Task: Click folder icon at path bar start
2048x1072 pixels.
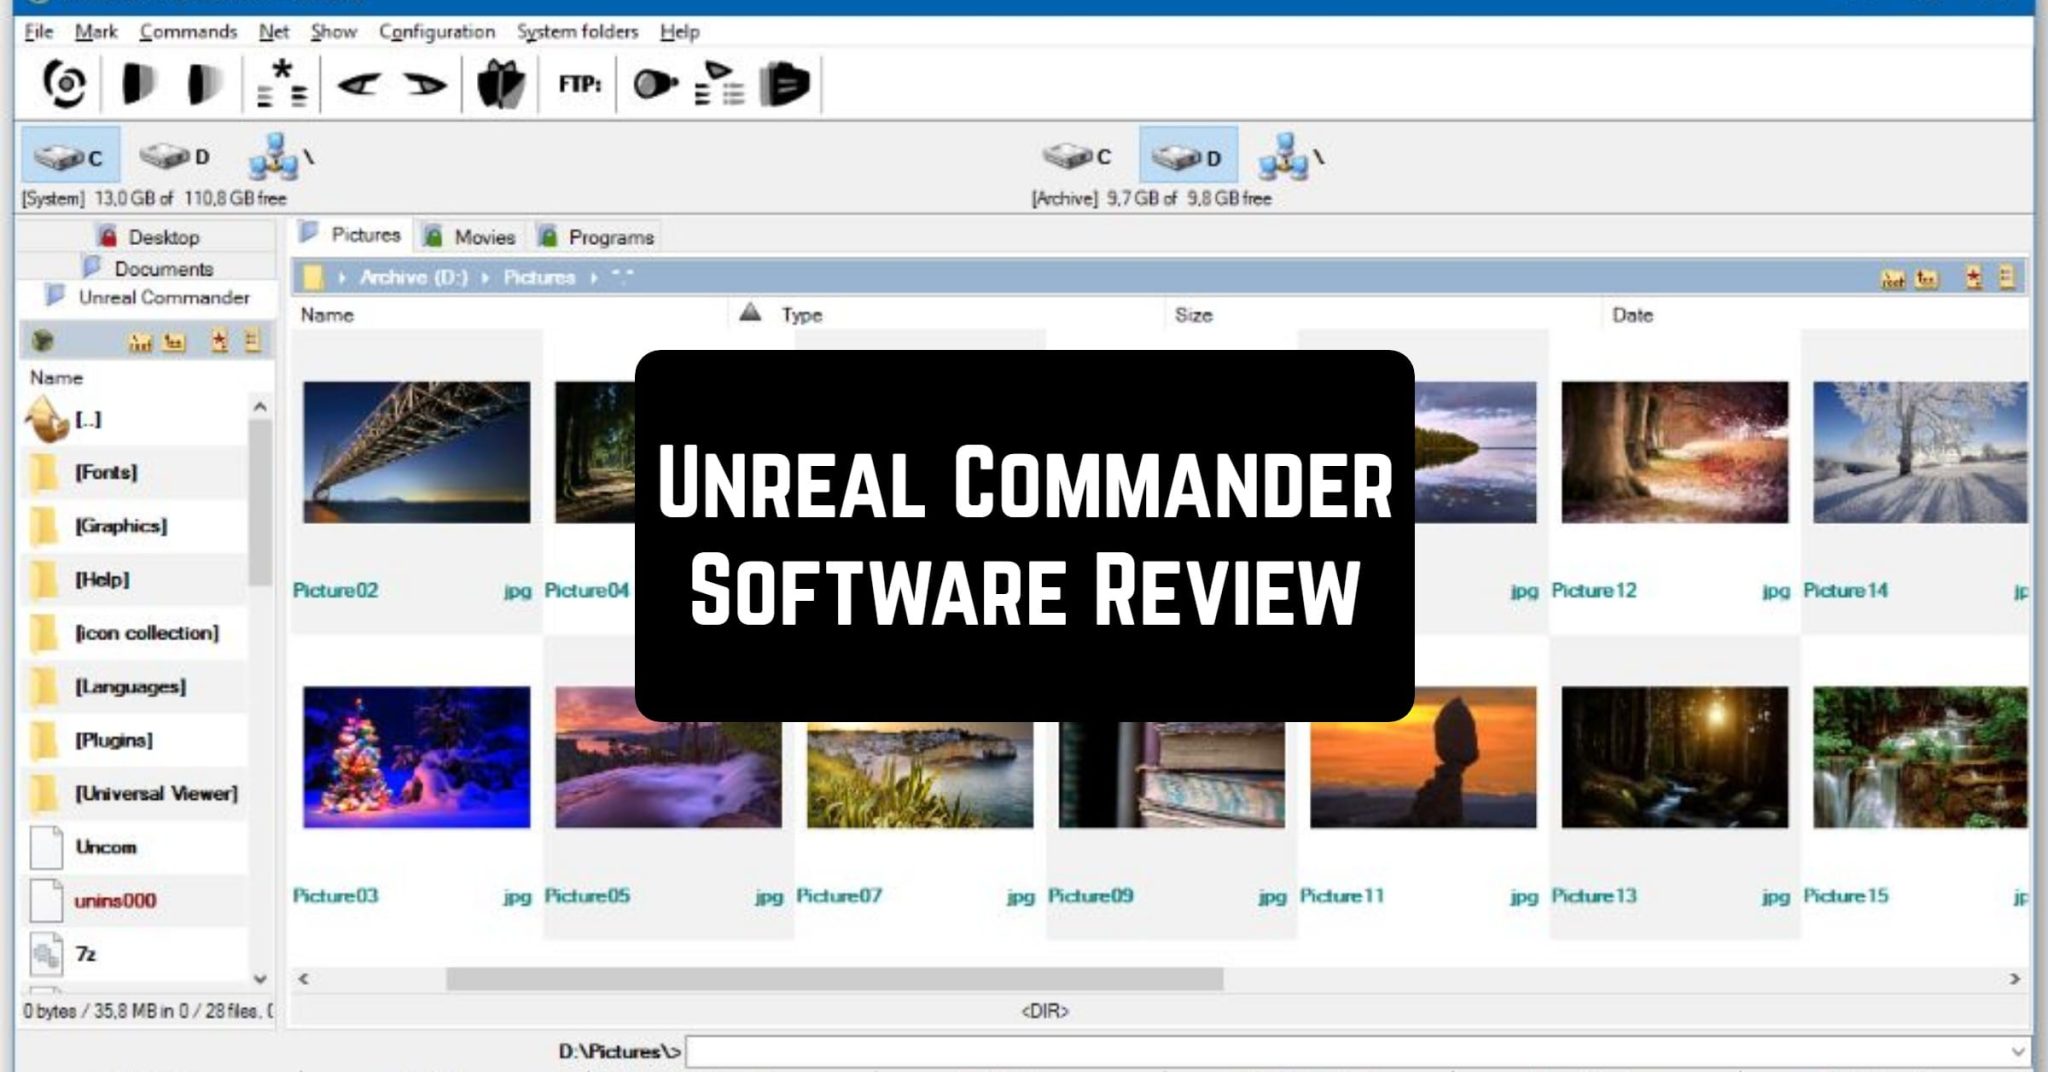Action: [x=313, y=277]
